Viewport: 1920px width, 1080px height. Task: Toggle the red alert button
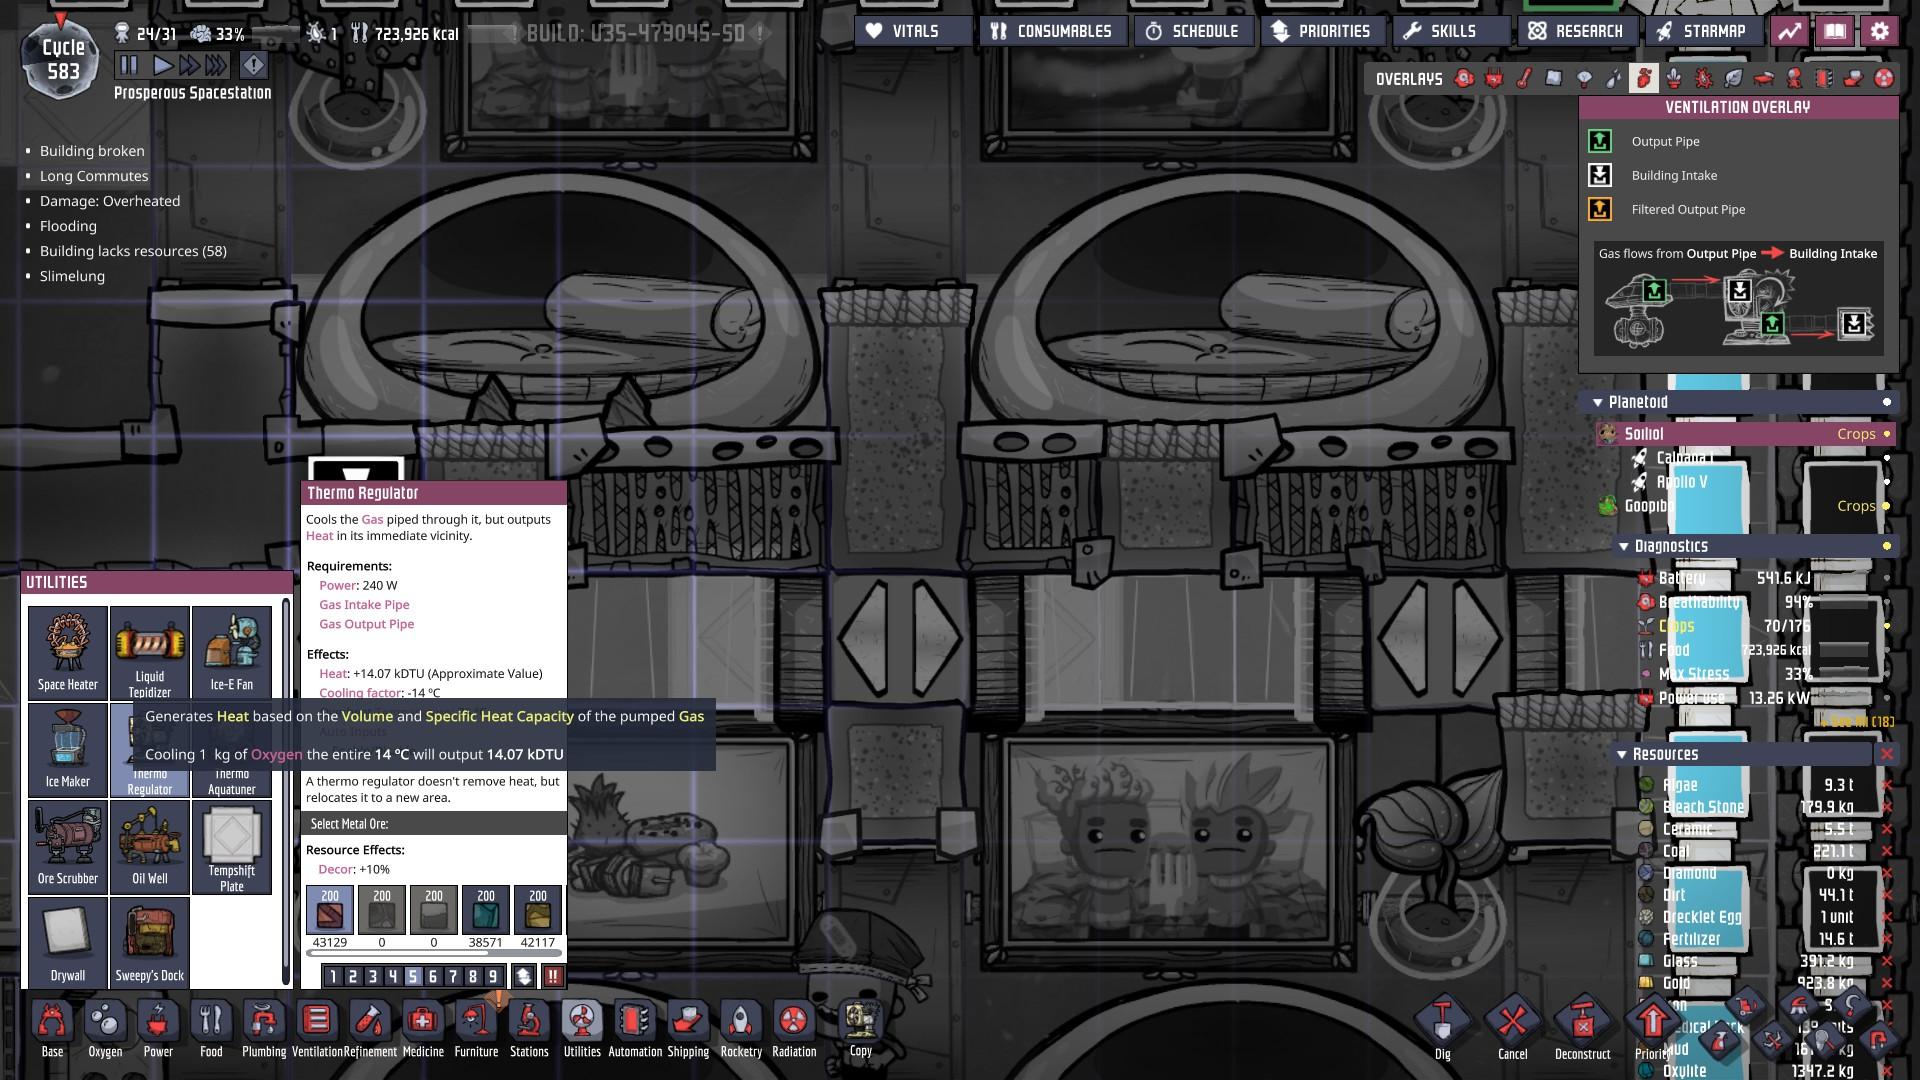coord(254,66)
